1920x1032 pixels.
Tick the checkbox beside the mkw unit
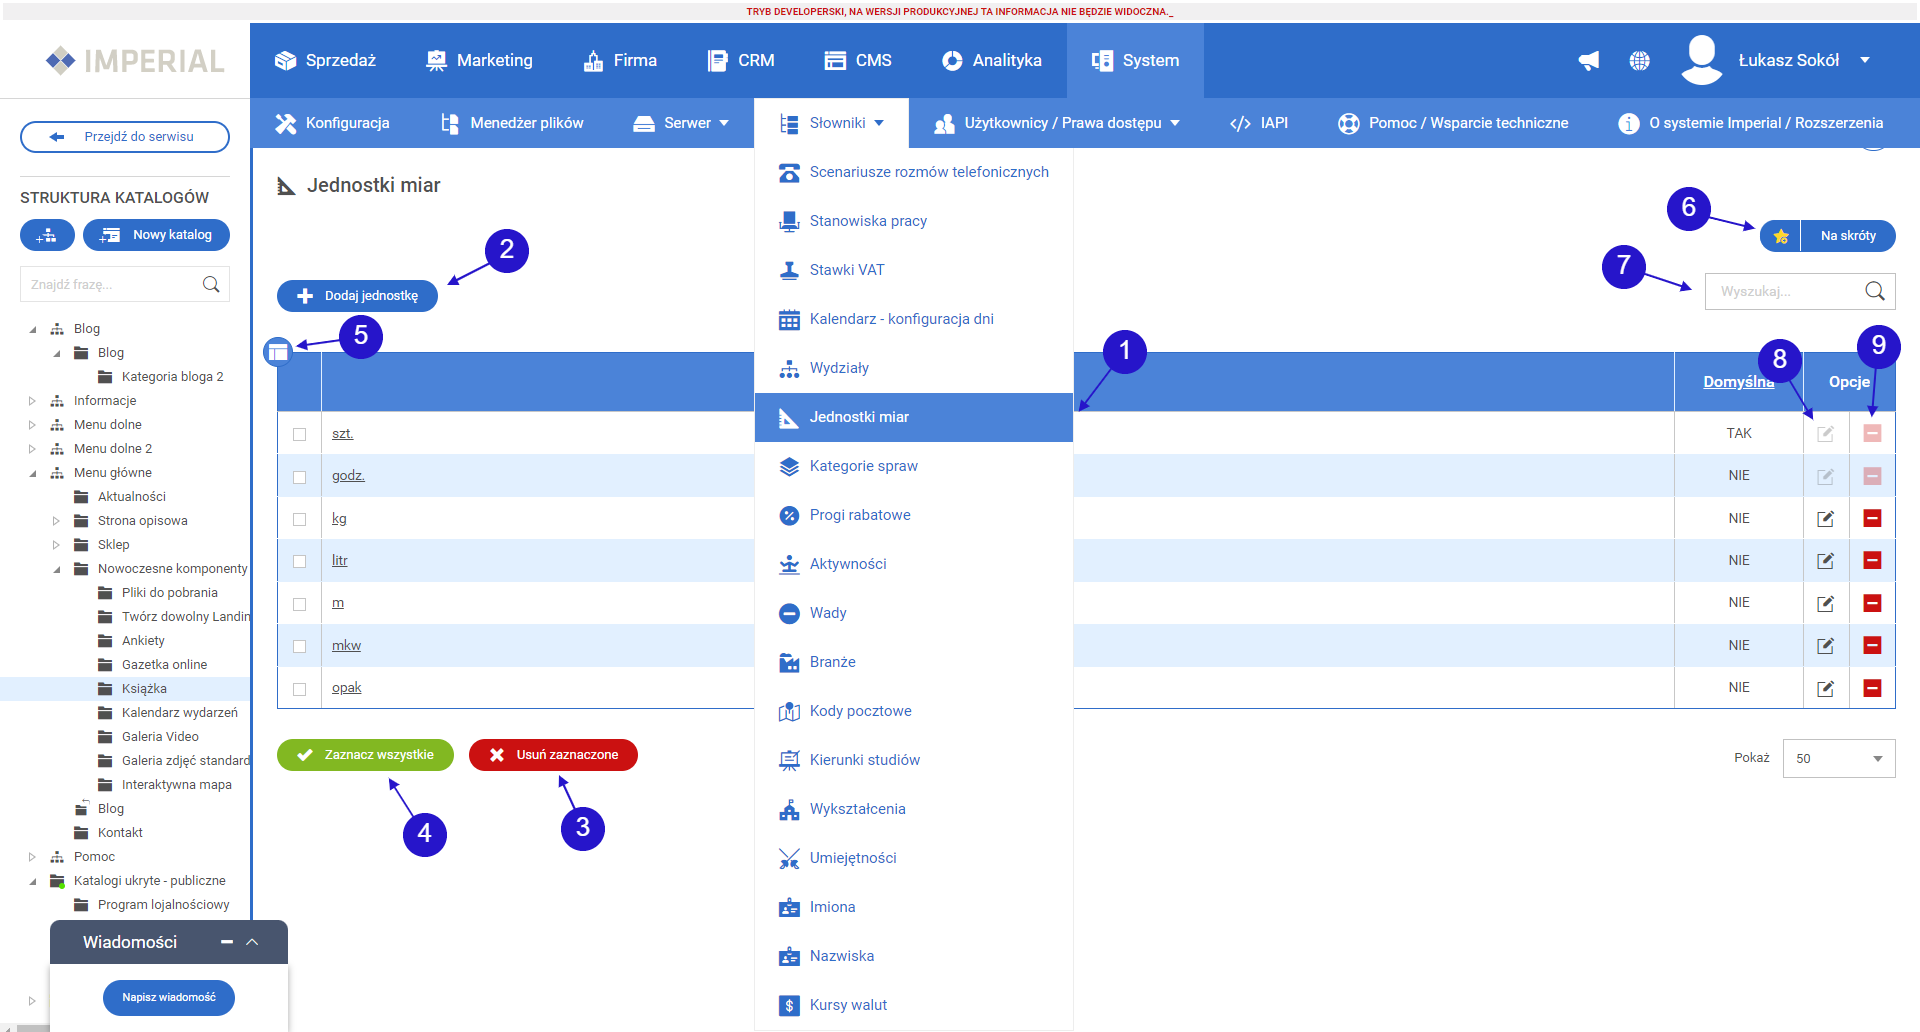(x=299, y=646)
